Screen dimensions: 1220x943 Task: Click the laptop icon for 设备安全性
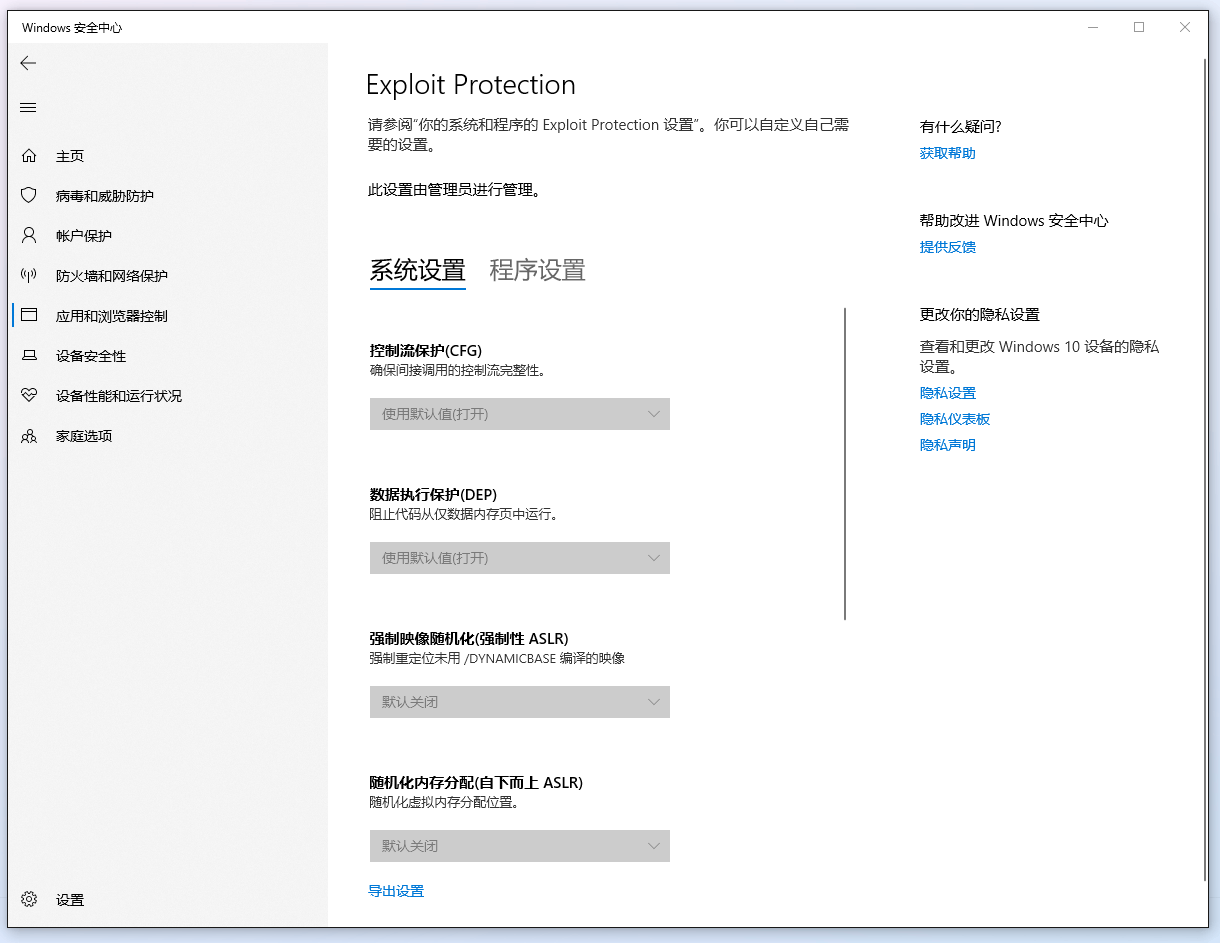click(x=29, y=356)
